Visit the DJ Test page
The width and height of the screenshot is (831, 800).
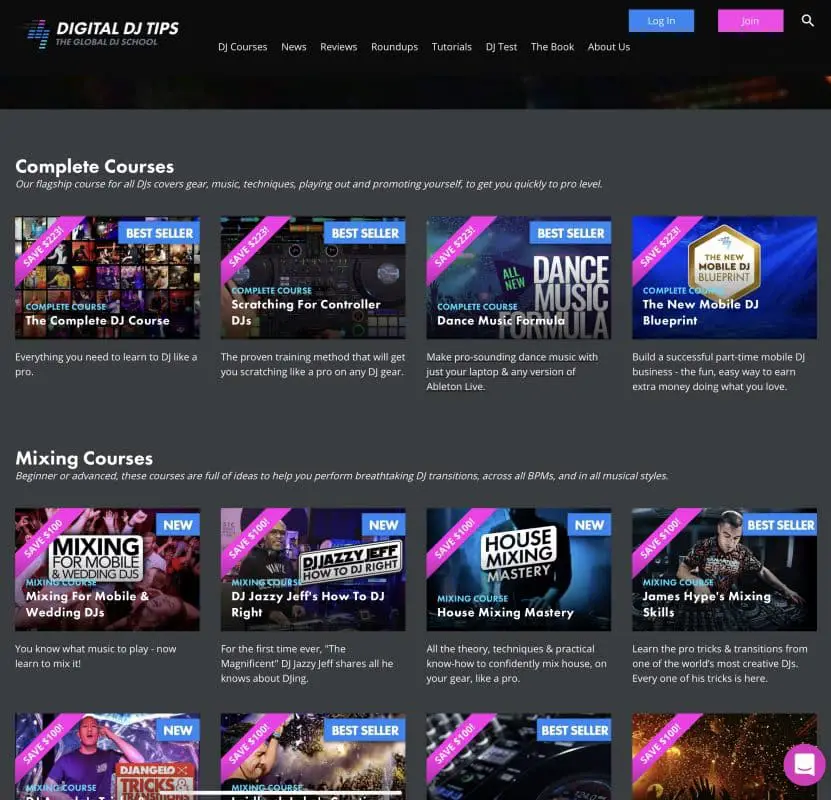(x=501, y=47)
